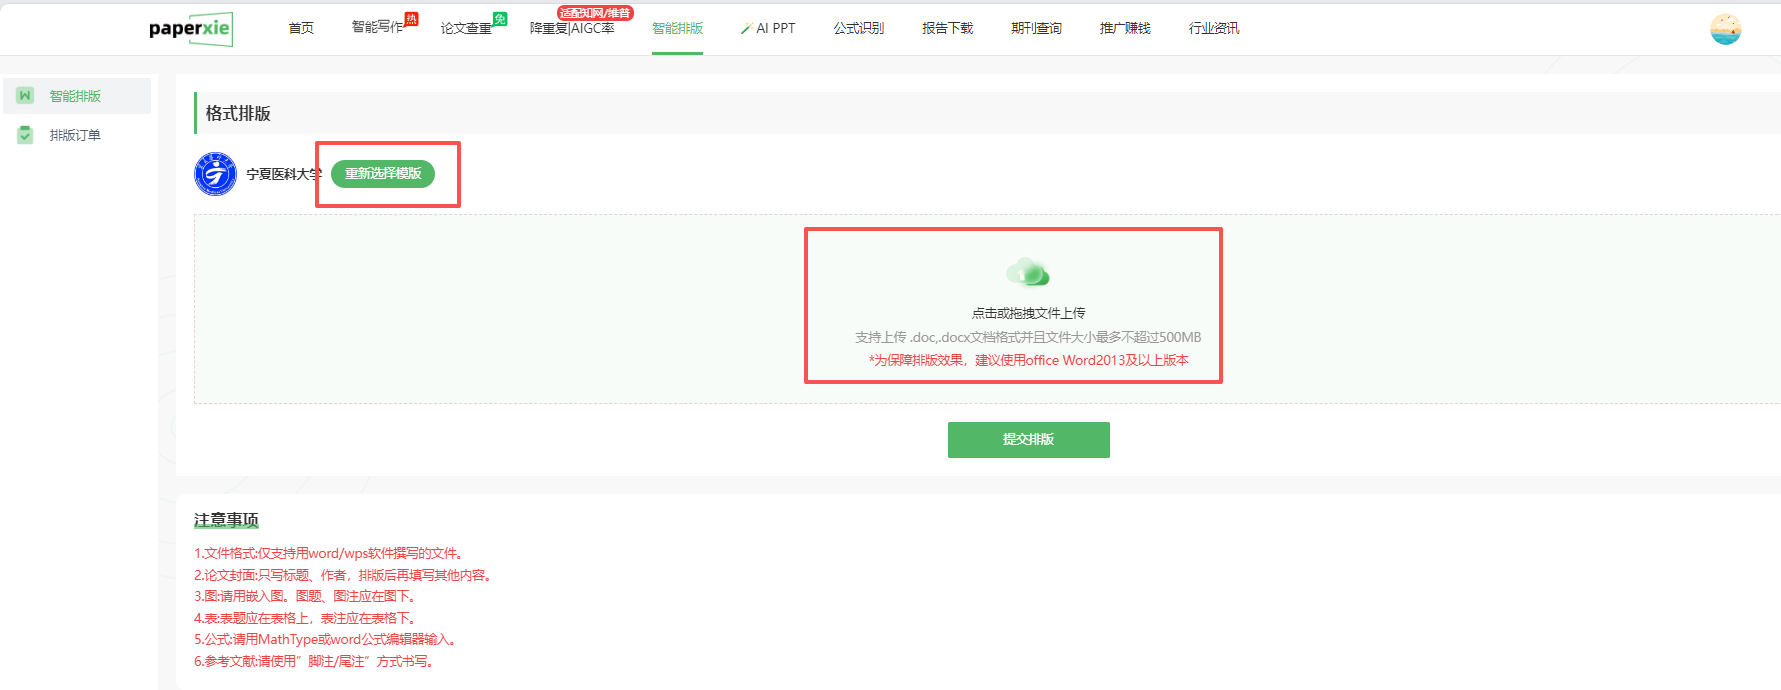Switch to 论文查重 in the top menu

pos(466,28)
